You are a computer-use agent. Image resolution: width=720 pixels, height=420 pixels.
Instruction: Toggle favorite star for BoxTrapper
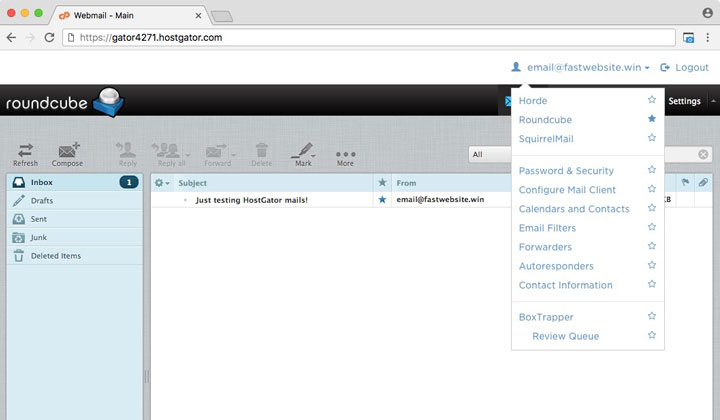(652, 316)
